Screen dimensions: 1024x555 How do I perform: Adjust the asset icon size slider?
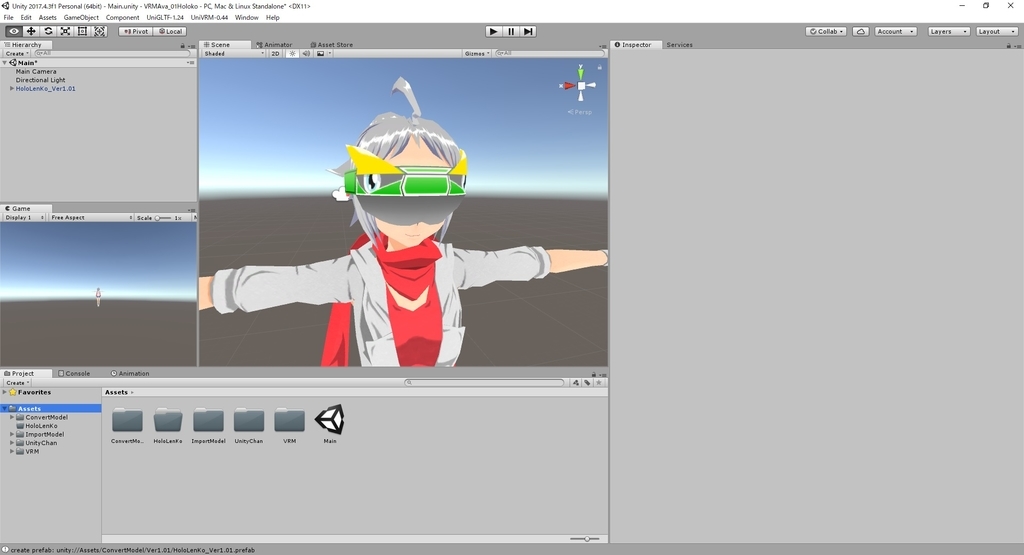tap(586, 539)
